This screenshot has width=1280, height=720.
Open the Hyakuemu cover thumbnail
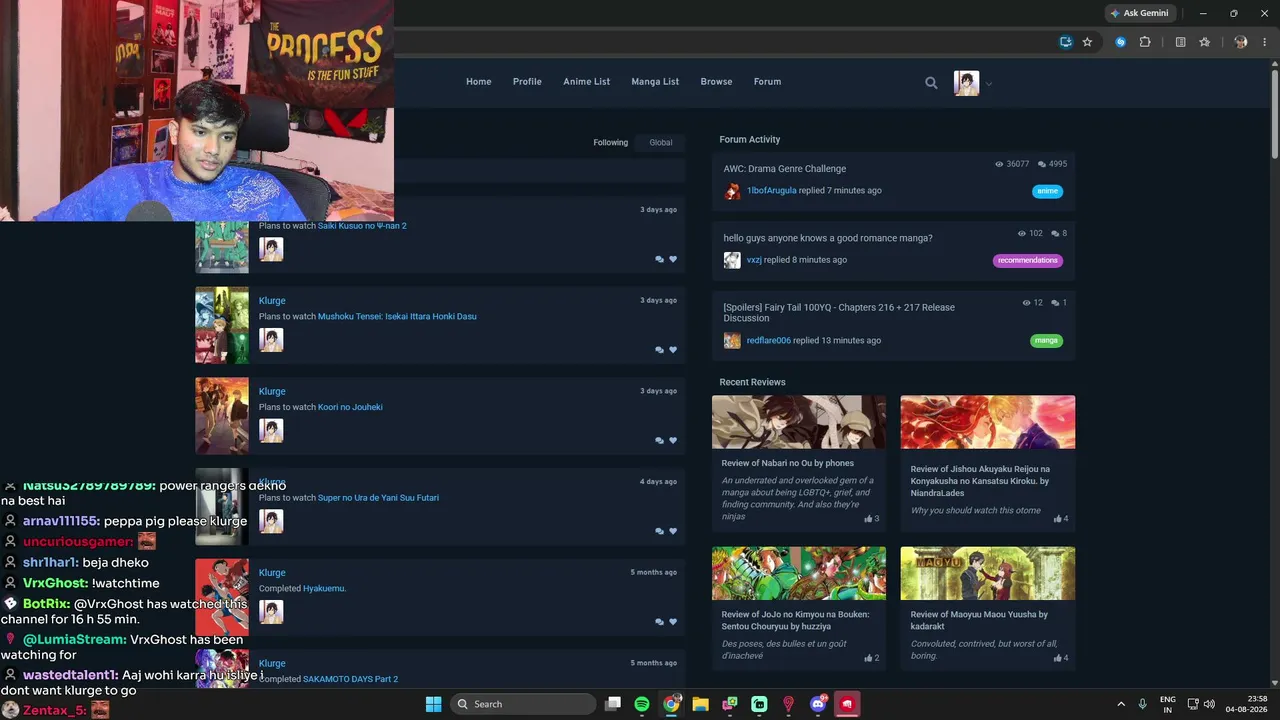point(222,597)
